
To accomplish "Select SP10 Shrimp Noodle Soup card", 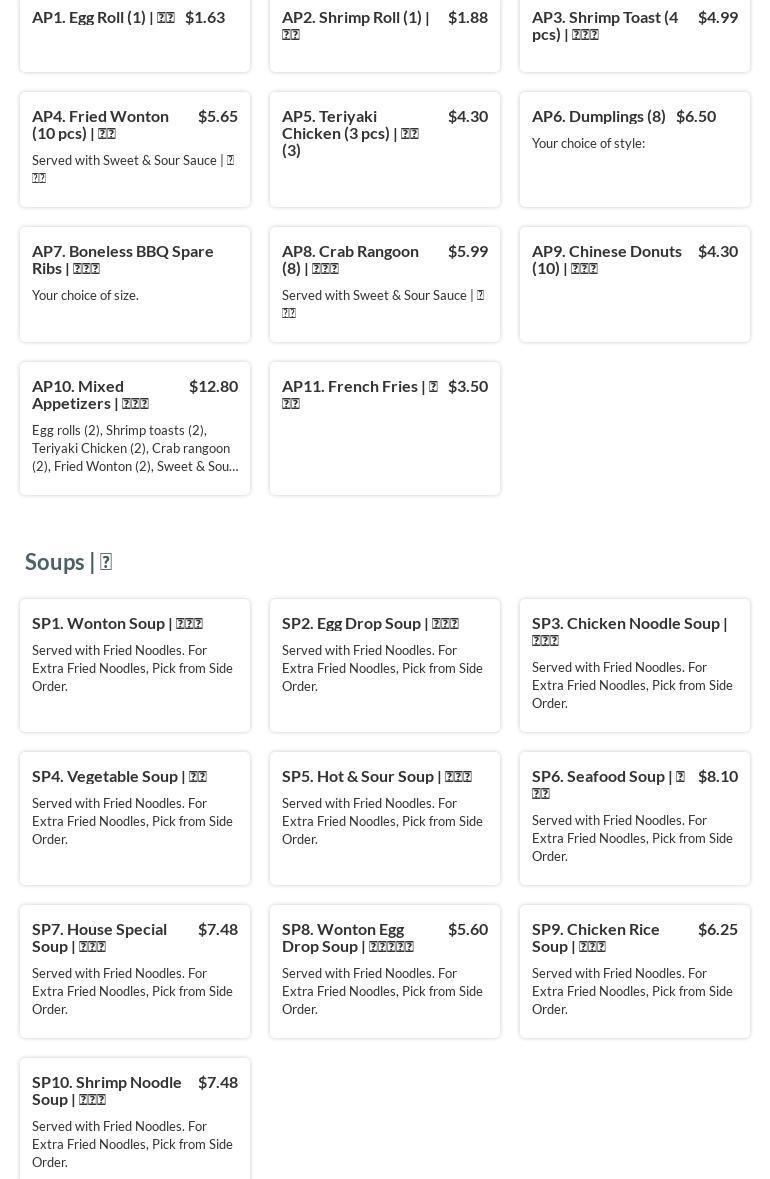I will point(134,1120).
